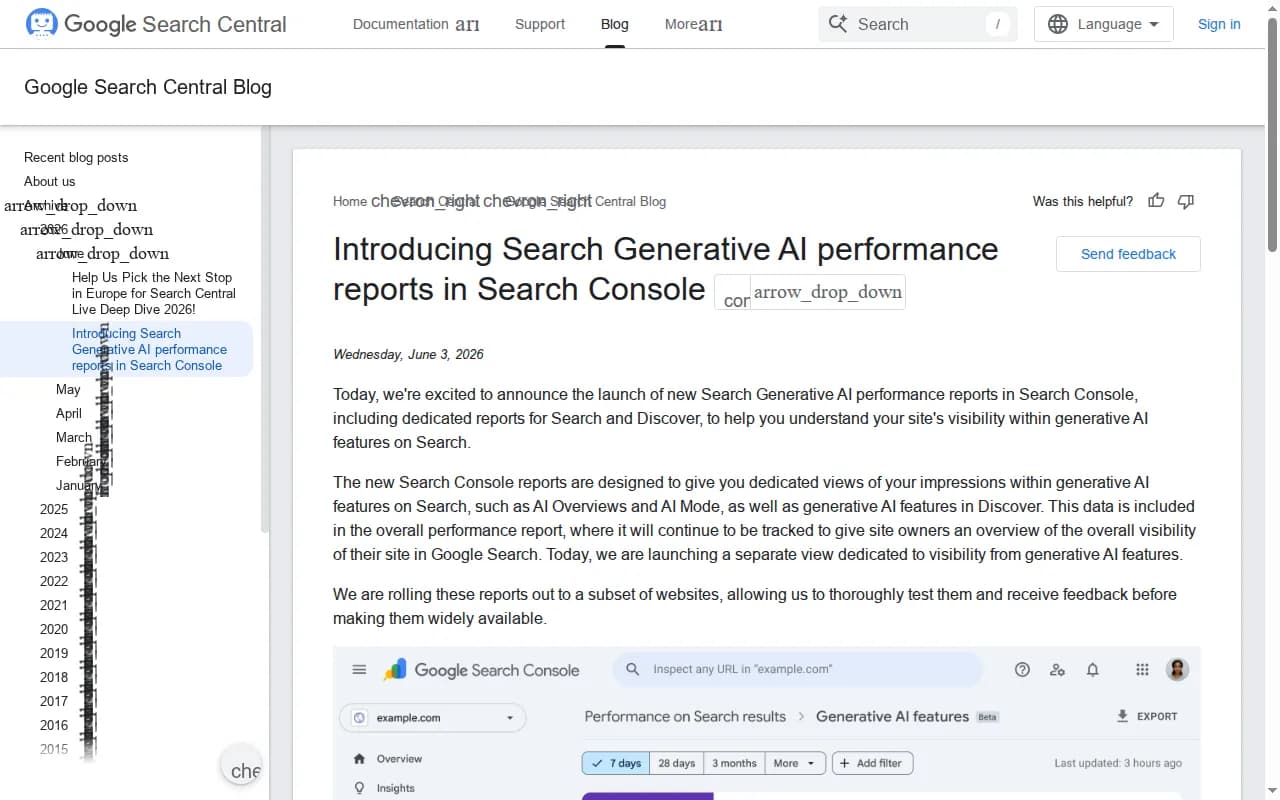Screen dimensions: 1280x800
Task: Open the Language dropdown
Action: pyautogui.click(x=1103, y=24)
